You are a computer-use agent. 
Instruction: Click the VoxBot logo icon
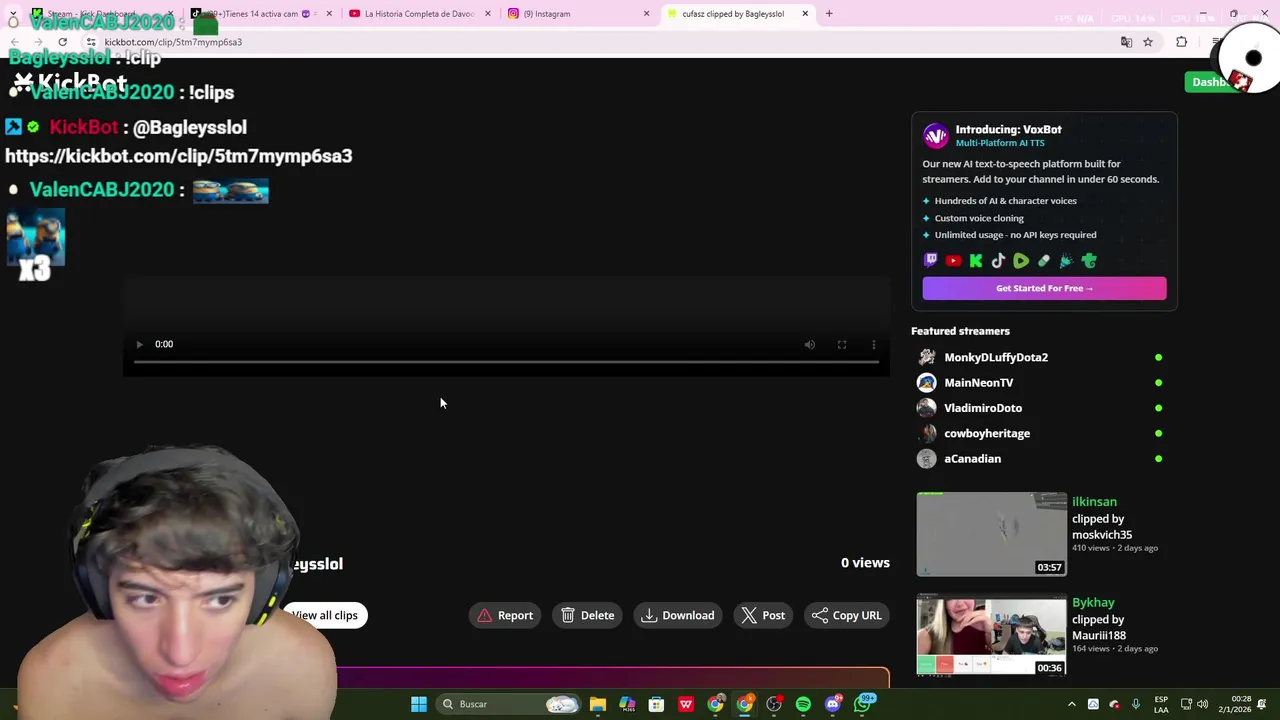[935, 135]
